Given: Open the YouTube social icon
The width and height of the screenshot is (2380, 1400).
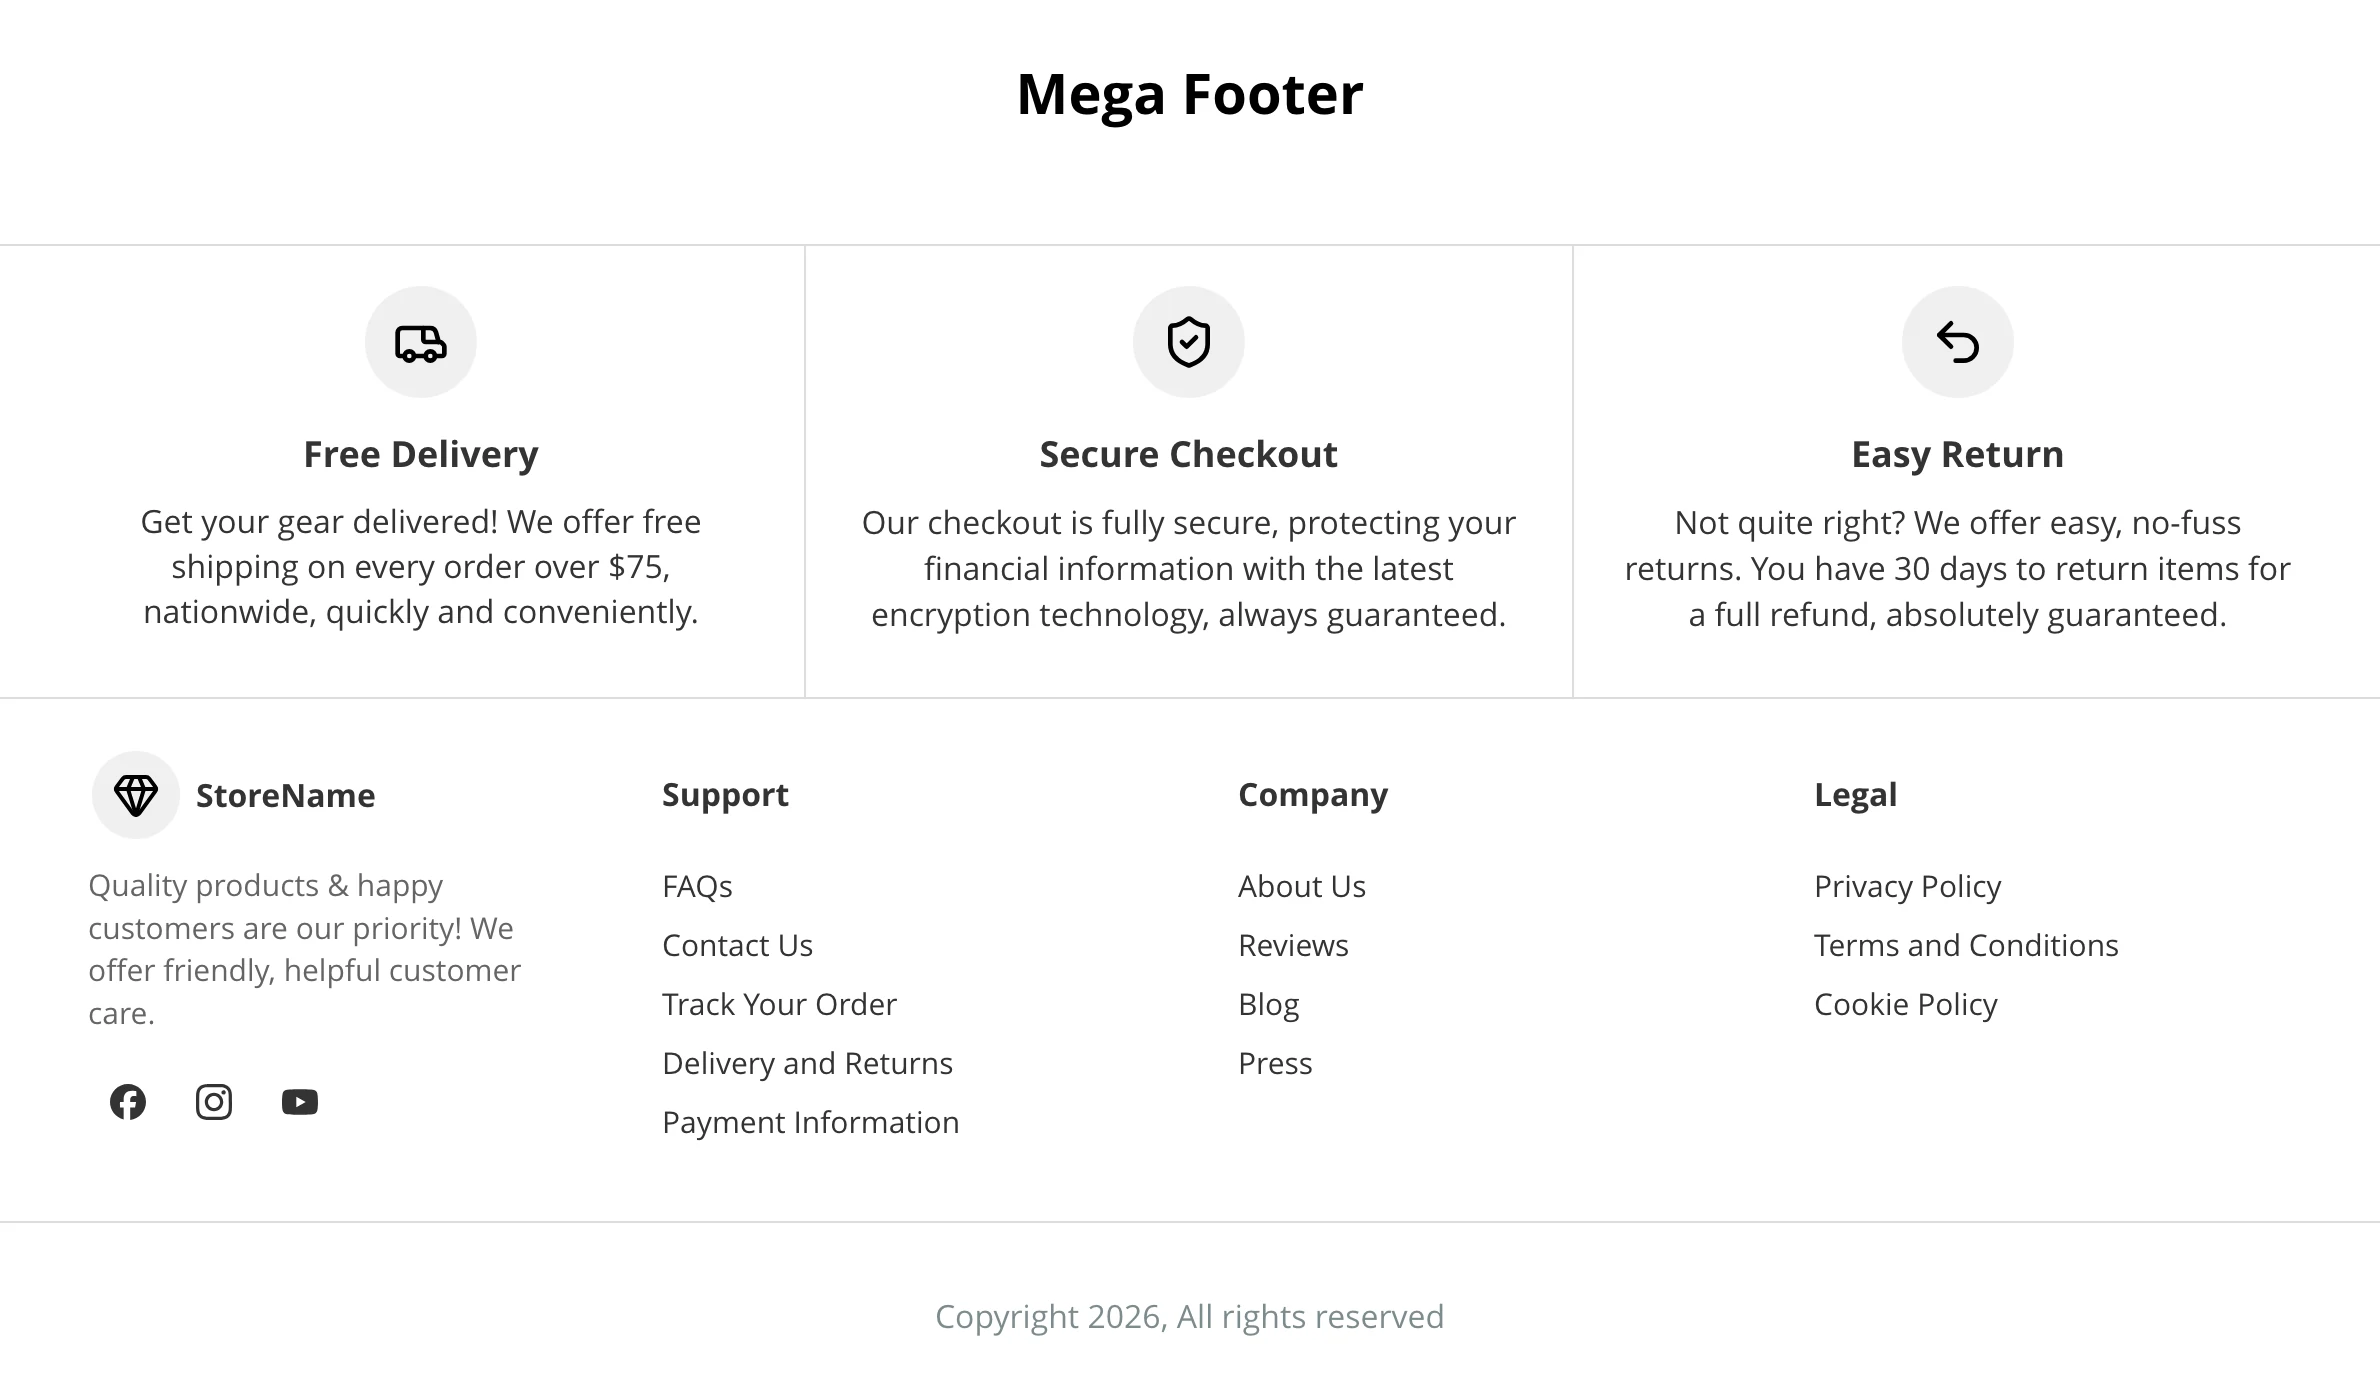Looking at the screenshot, I should [300, 1101].
